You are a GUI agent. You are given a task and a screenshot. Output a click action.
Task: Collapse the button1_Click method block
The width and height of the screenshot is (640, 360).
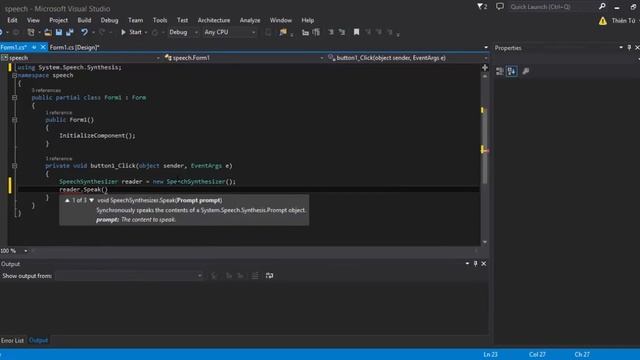coord(14,166)
